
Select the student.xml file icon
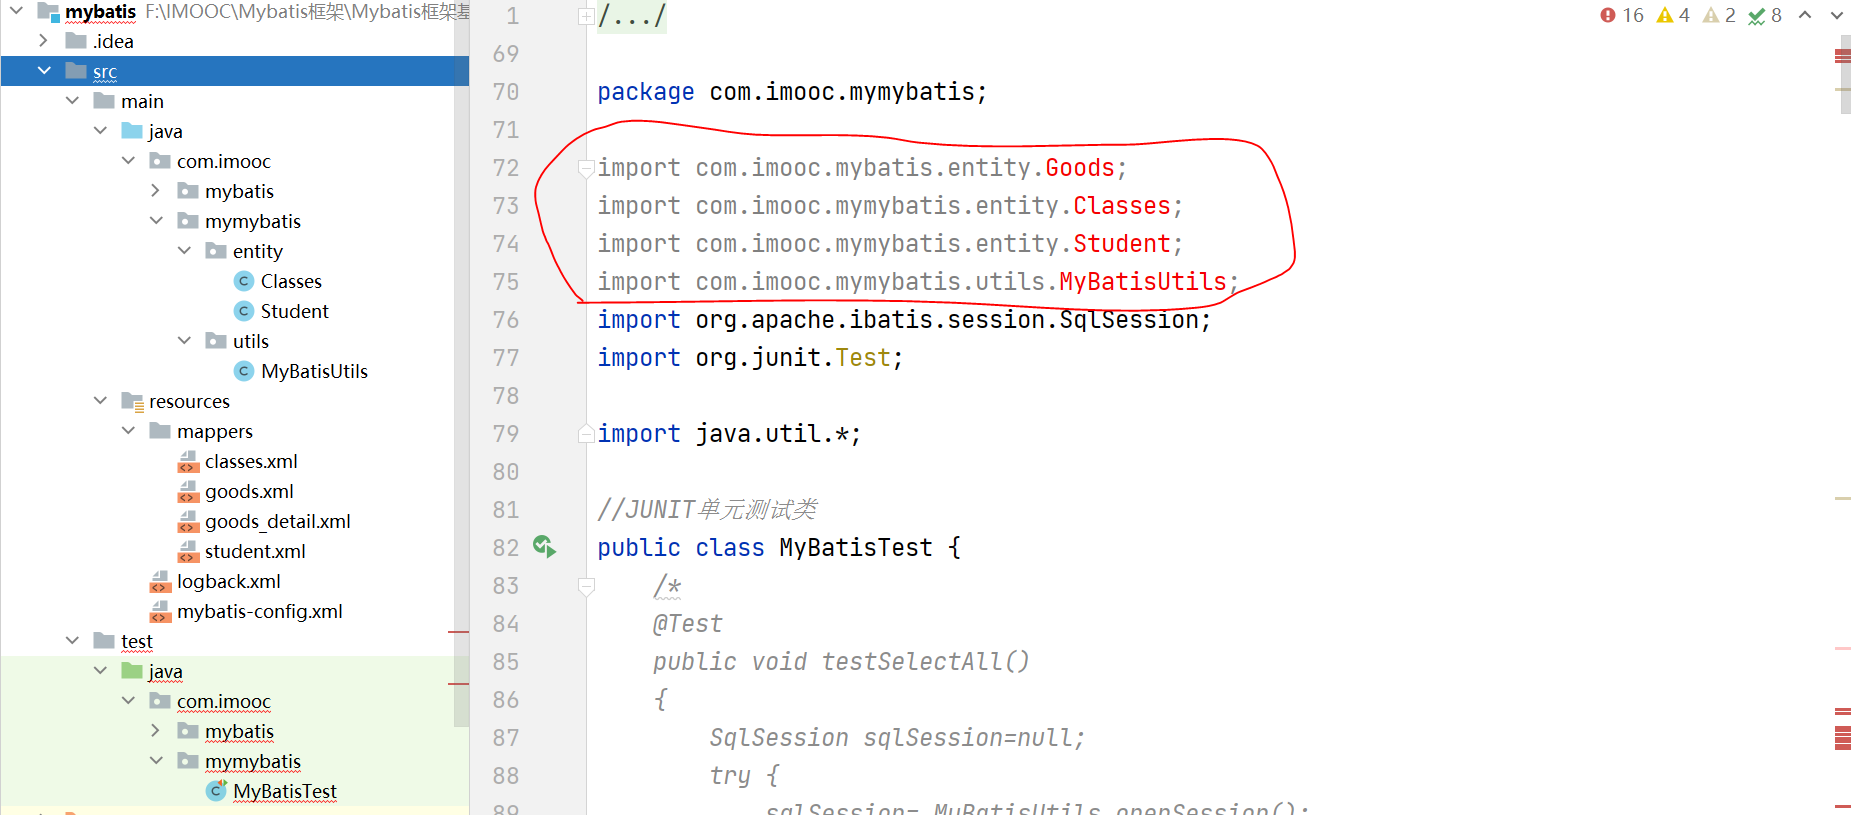[x=188, y=552]
